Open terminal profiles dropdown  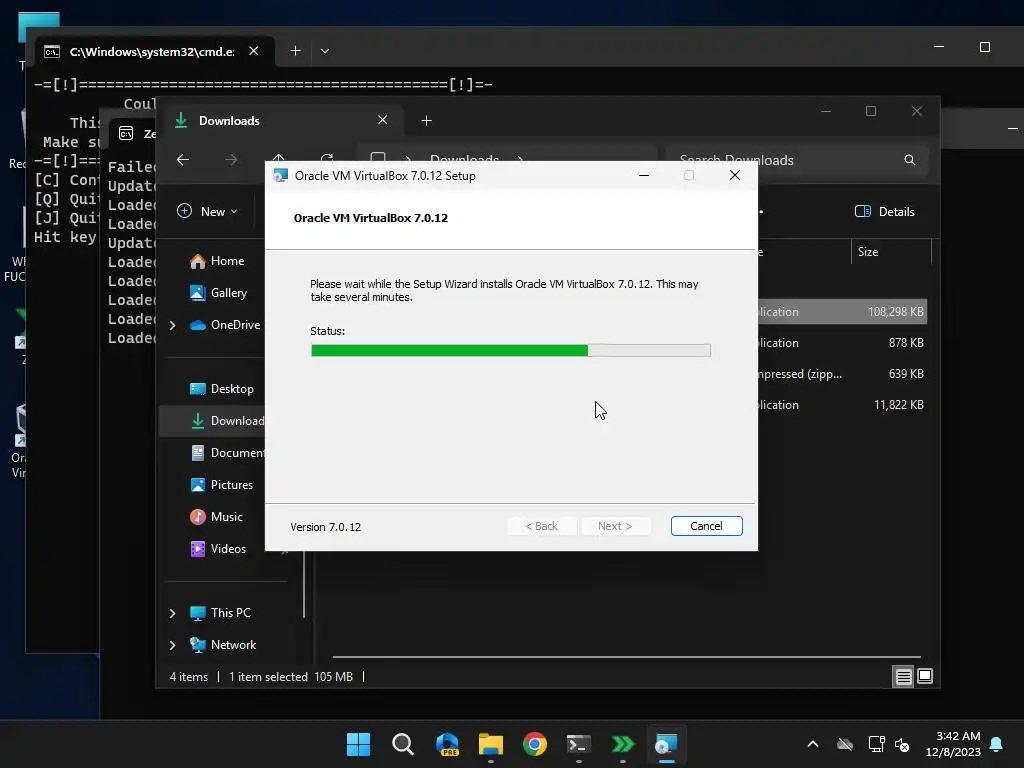click(325, 51)
